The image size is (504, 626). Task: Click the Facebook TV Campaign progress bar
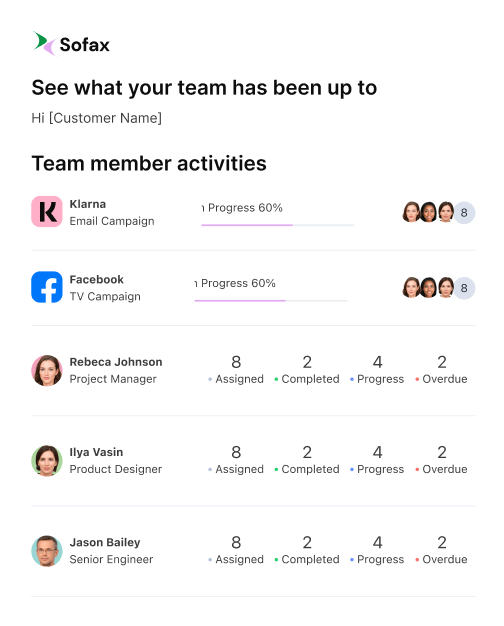[x=271, y=301]
